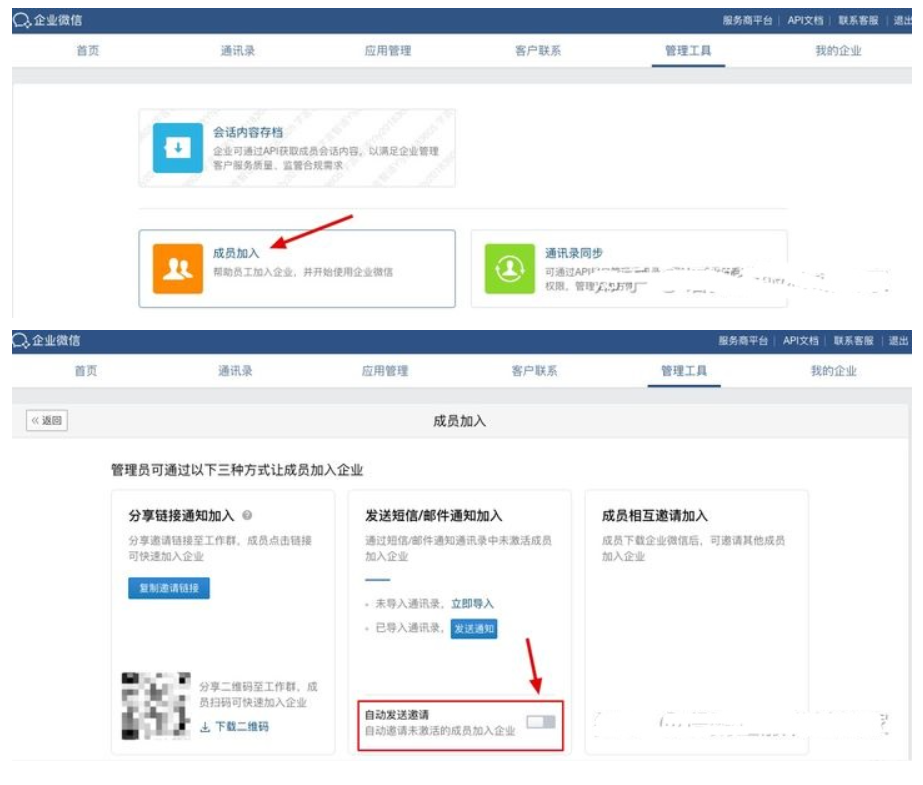The height and width of the screenshot is (785, 923).
Task: Click the 发送通知 button
Action: [474, 628]
